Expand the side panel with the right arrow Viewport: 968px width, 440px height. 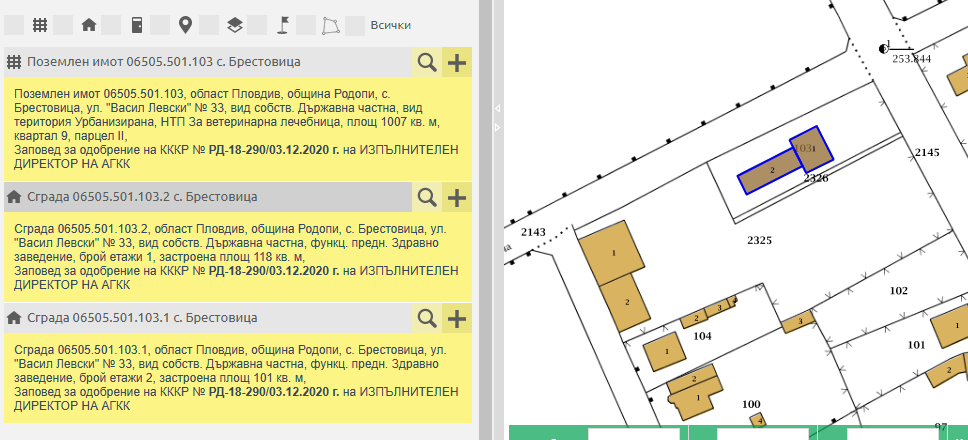[497, 128]
